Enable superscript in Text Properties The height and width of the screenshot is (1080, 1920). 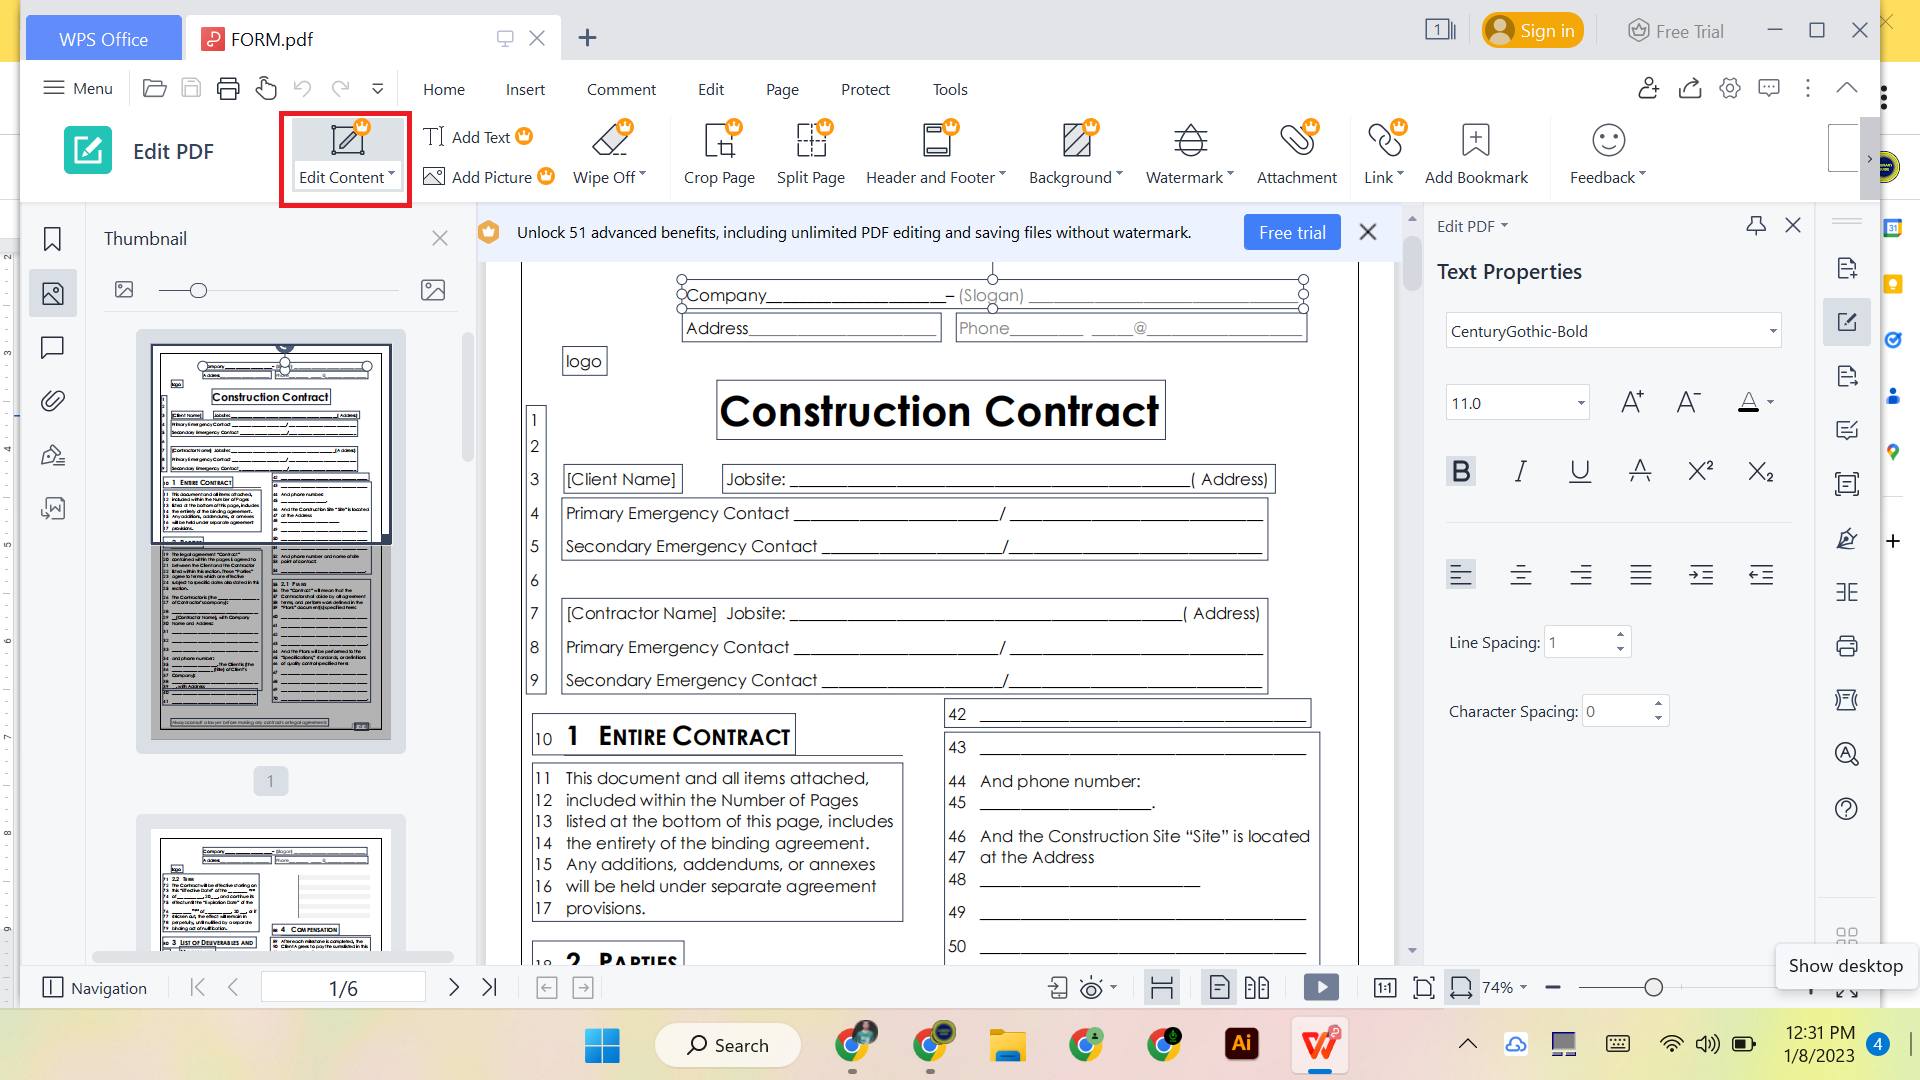1700,470
